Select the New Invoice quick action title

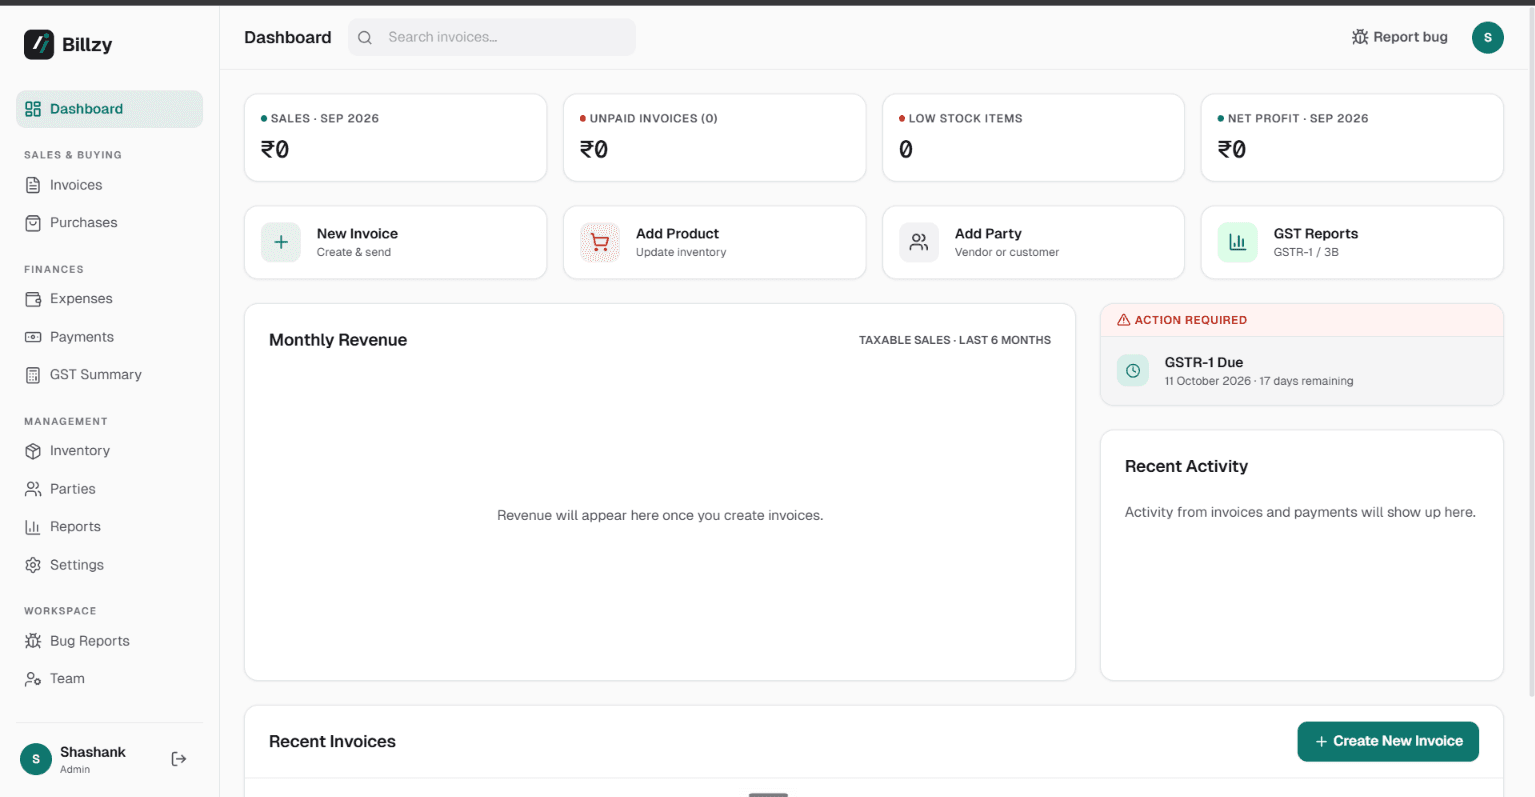coord(357,234)
